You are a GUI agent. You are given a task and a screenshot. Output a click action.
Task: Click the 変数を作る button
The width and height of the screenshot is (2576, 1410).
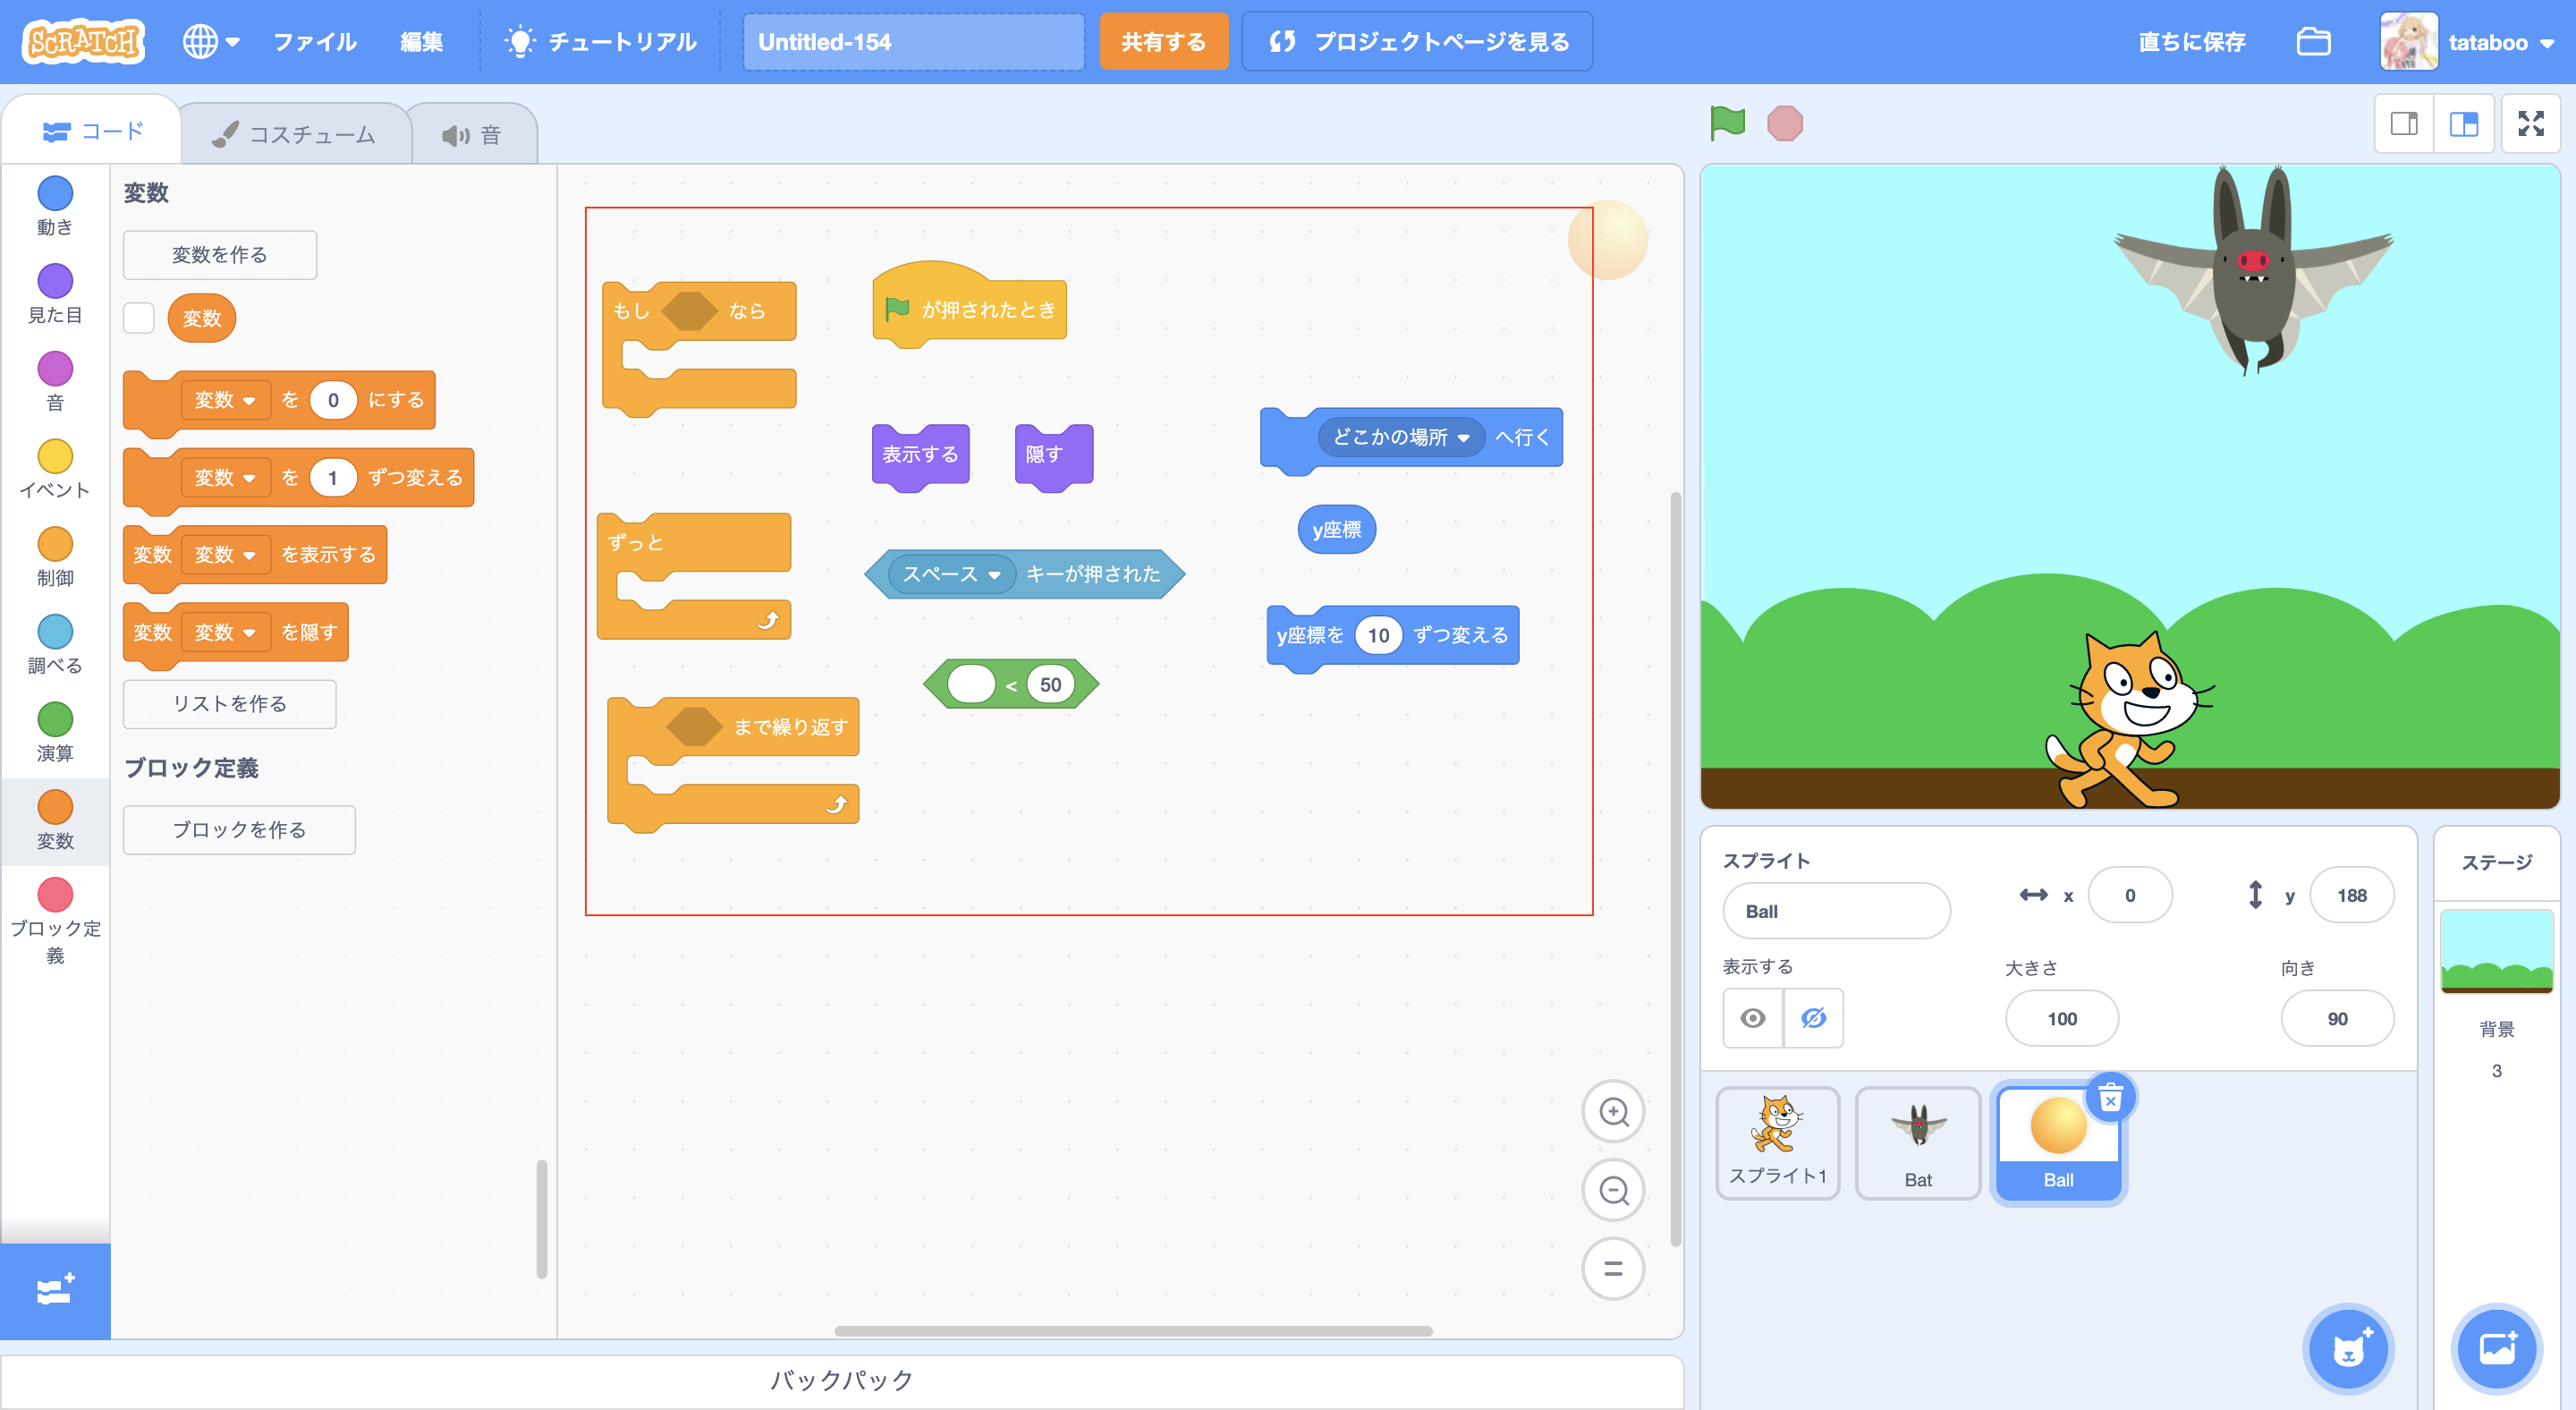click(219, 255)
